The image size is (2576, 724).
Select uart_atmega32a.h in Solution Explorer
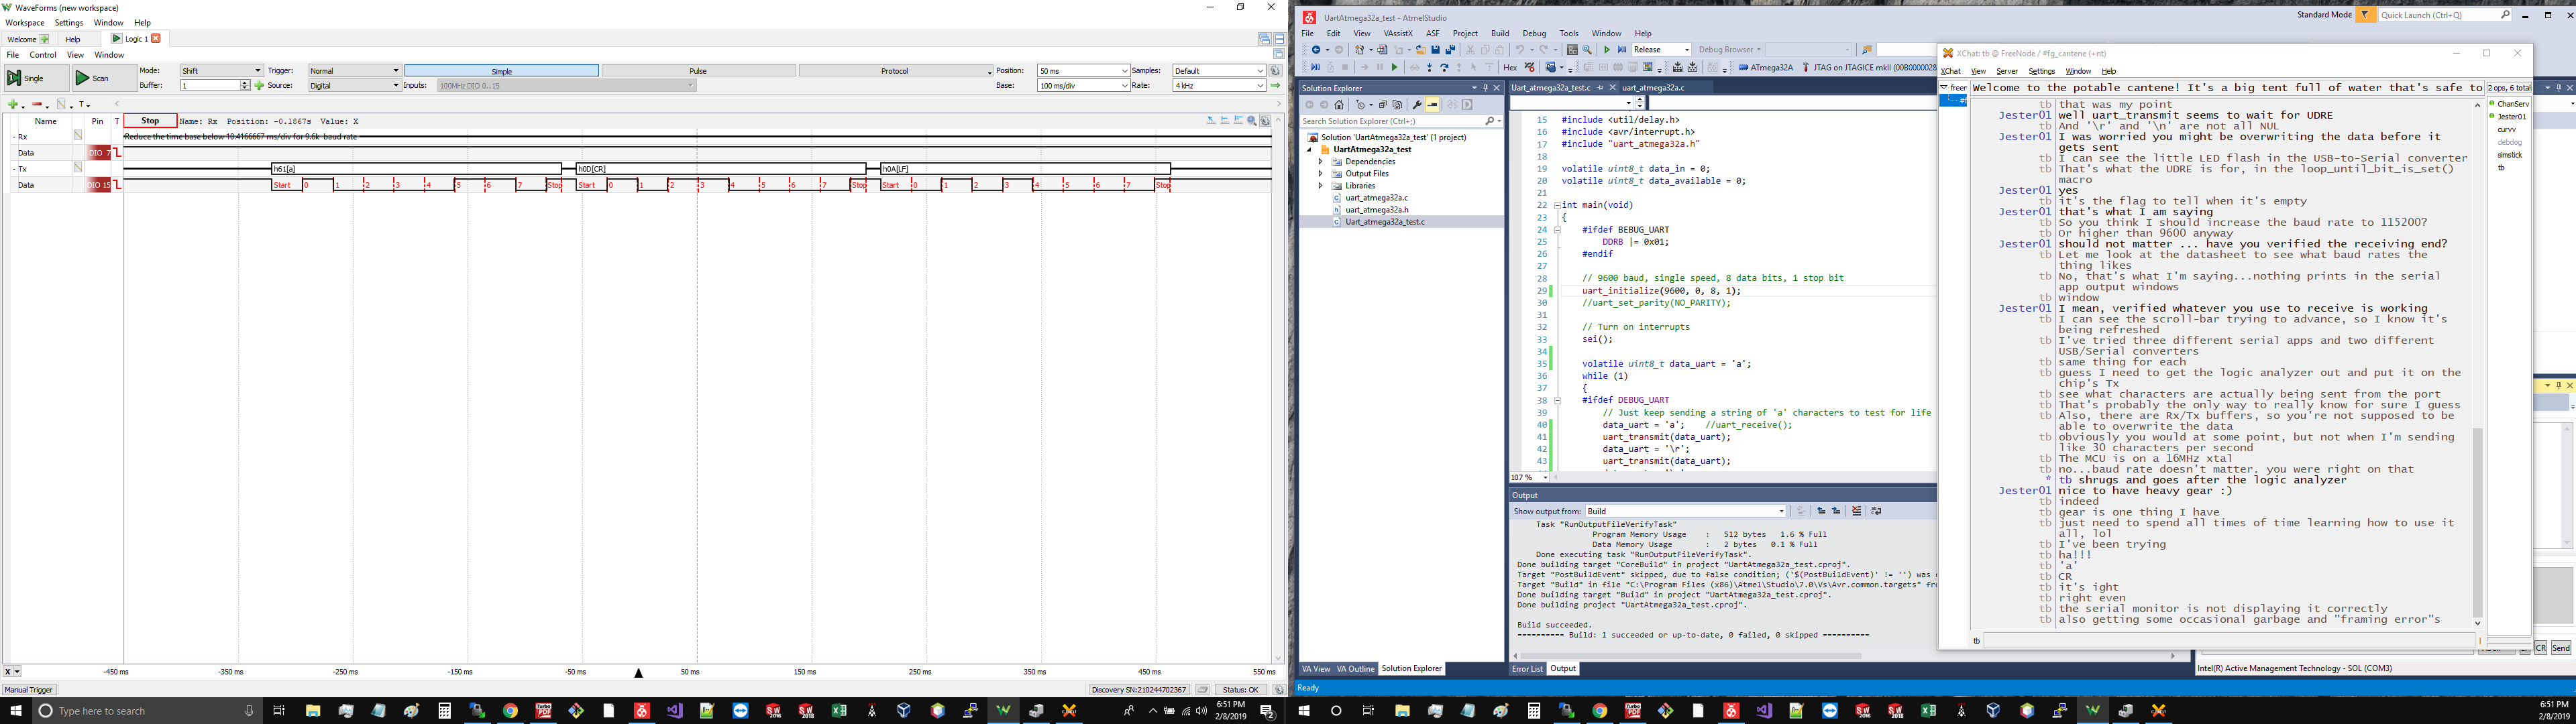point(1376,210)
